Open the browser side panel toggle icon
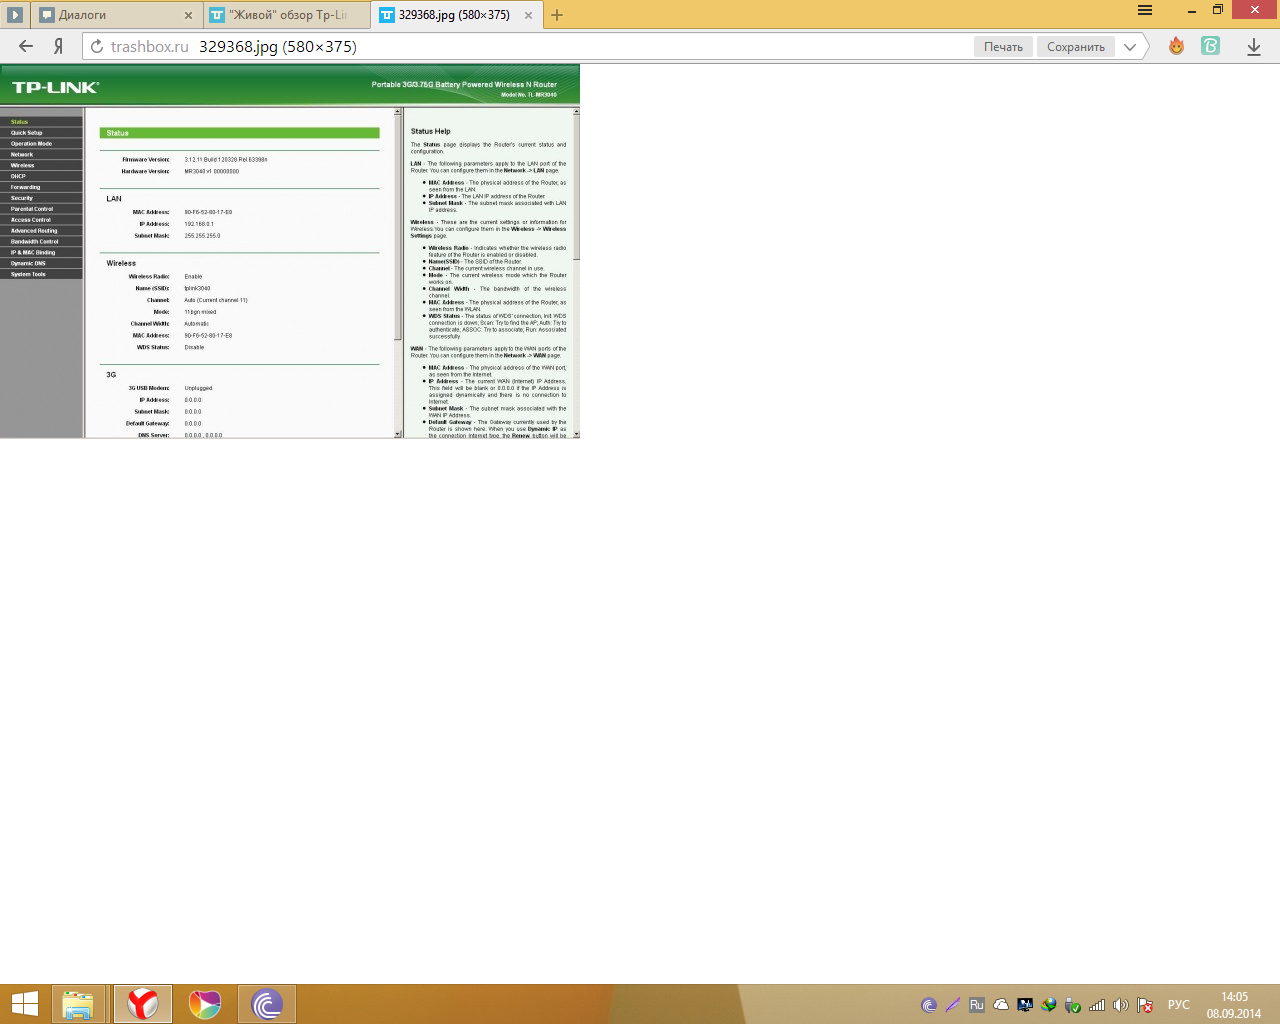 click(x=14, y=14)
